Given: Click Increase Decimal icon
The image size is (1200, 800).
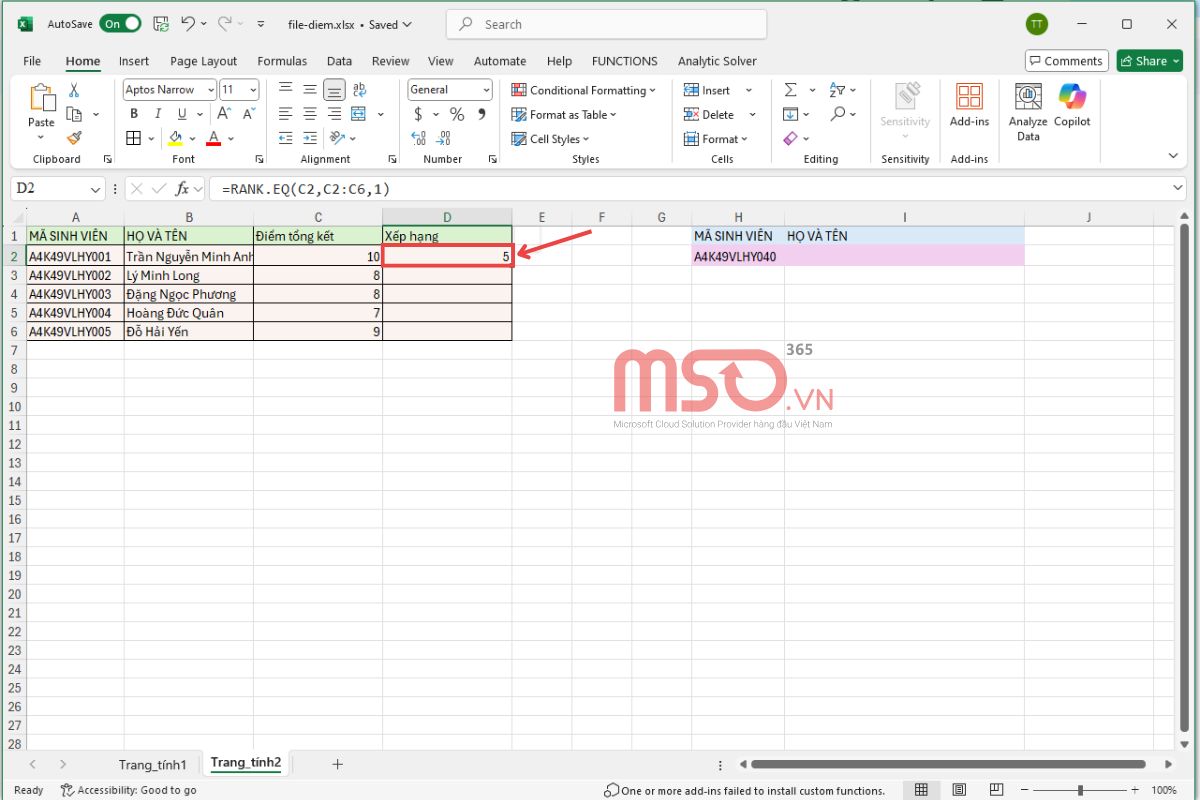Looking at the screenshot, I should [x=418, y=138].
